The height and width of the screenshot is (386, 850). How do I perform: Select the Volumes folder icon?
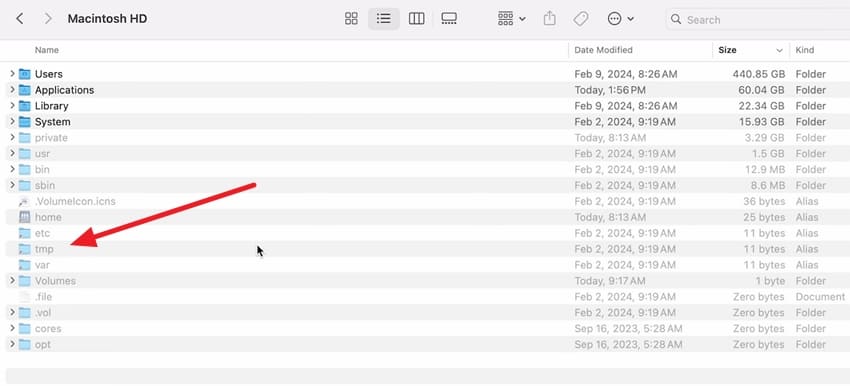24,280
